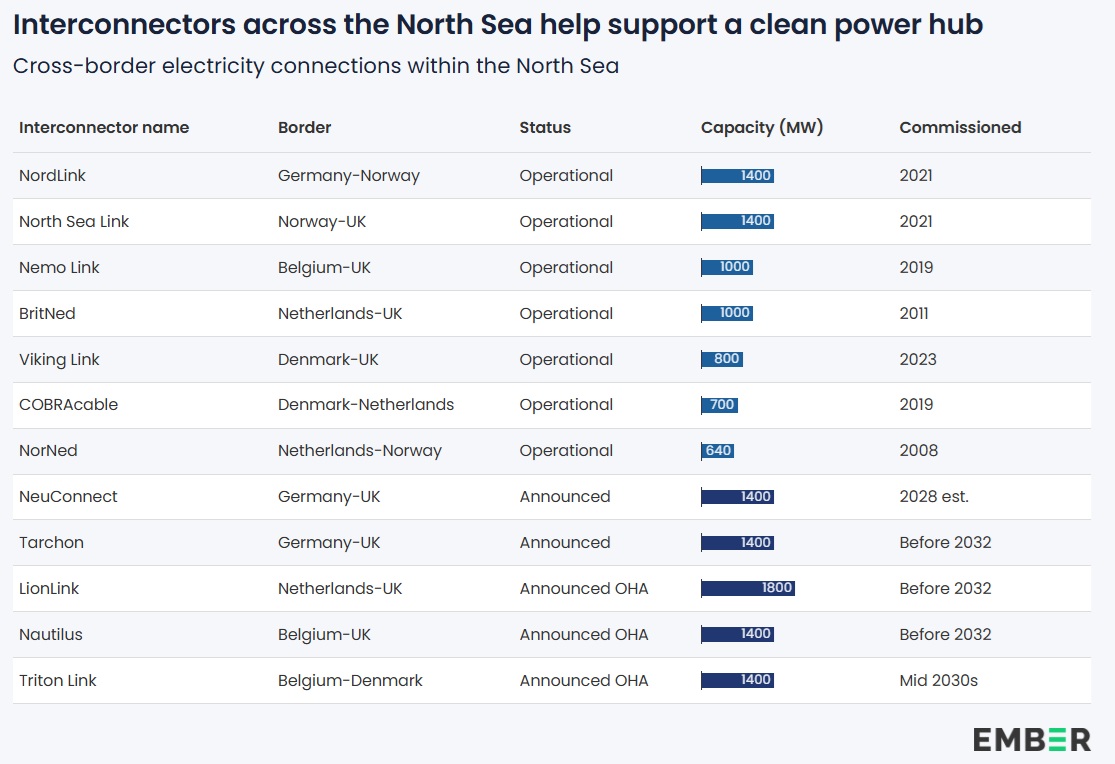Sort by Border column header
This screenshot has height=764, width=1115.
click(304, 127)
